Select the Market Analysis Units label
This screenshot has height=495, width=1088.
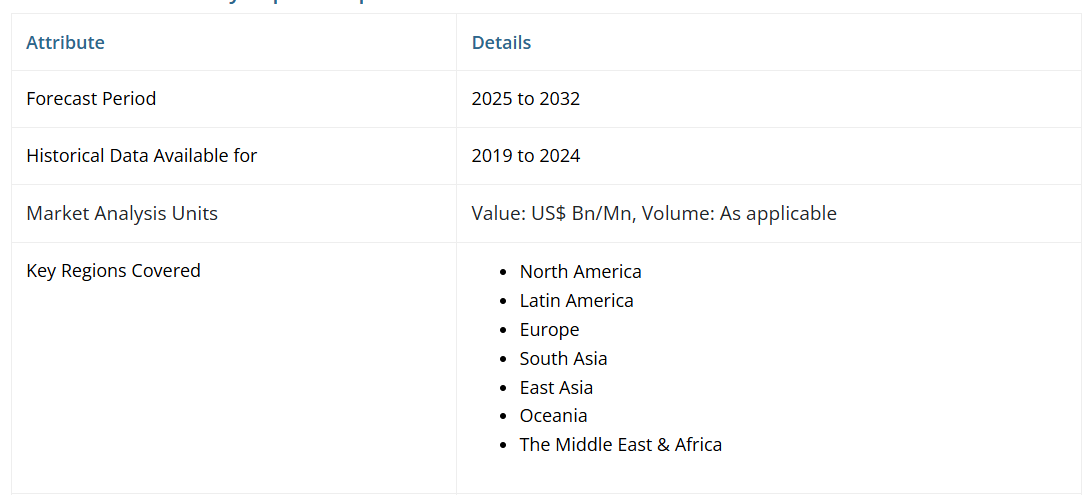(121, 213)
